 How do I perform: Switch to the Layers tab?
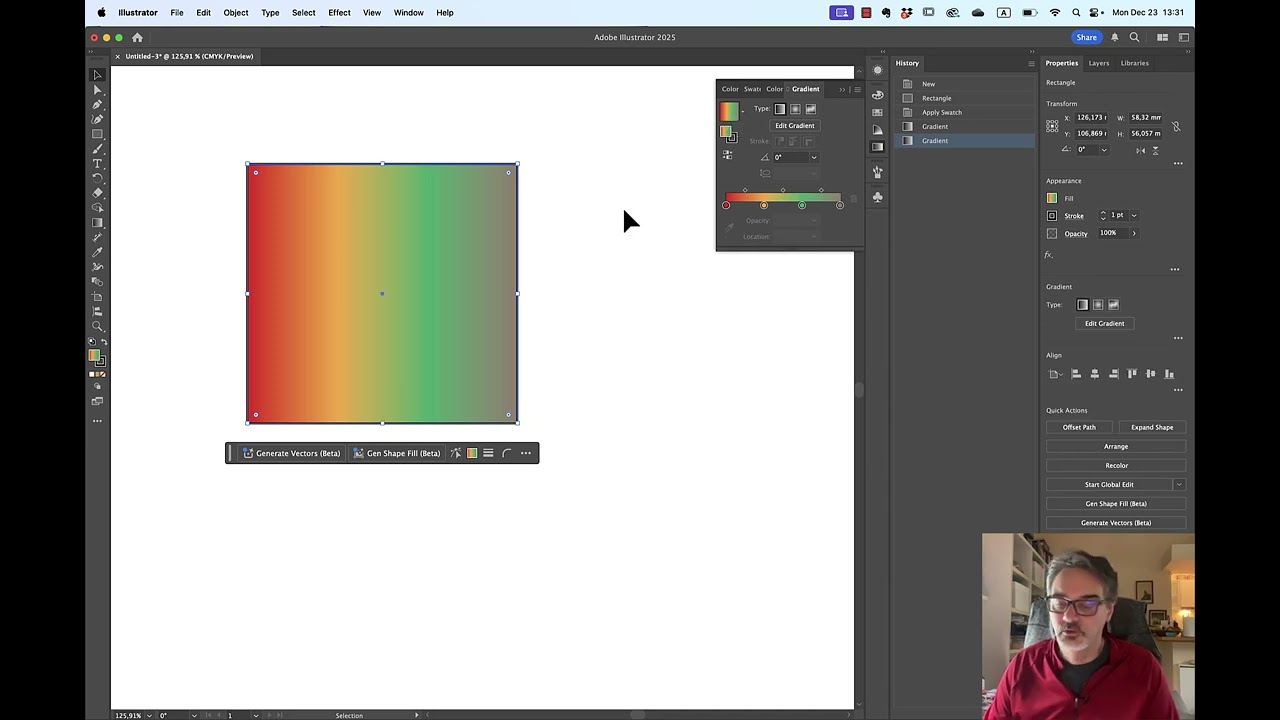1098,63
